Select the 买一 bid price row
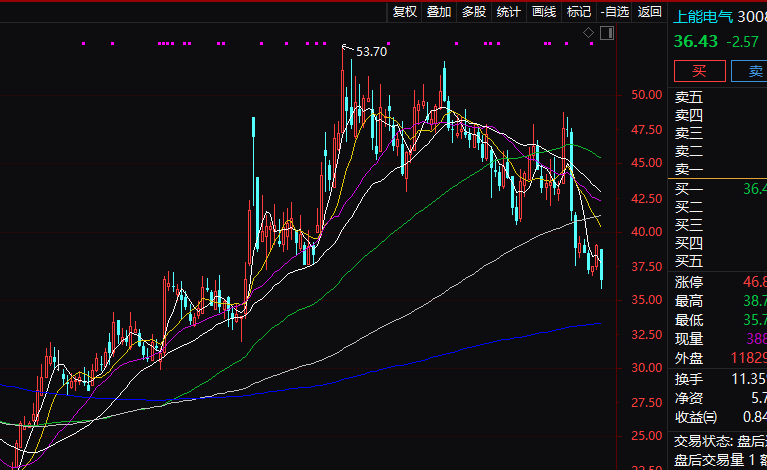This screenshot has height=470, width=767. click(x=689, y=189)
